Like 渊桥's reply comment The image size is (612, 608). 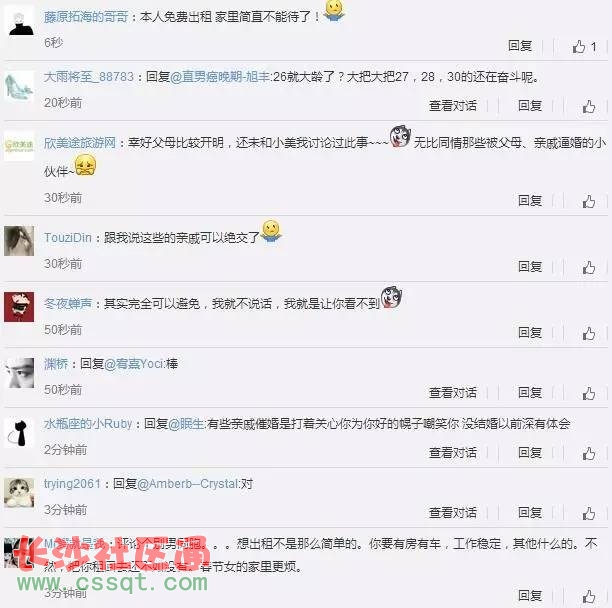(x=589, y=393)
